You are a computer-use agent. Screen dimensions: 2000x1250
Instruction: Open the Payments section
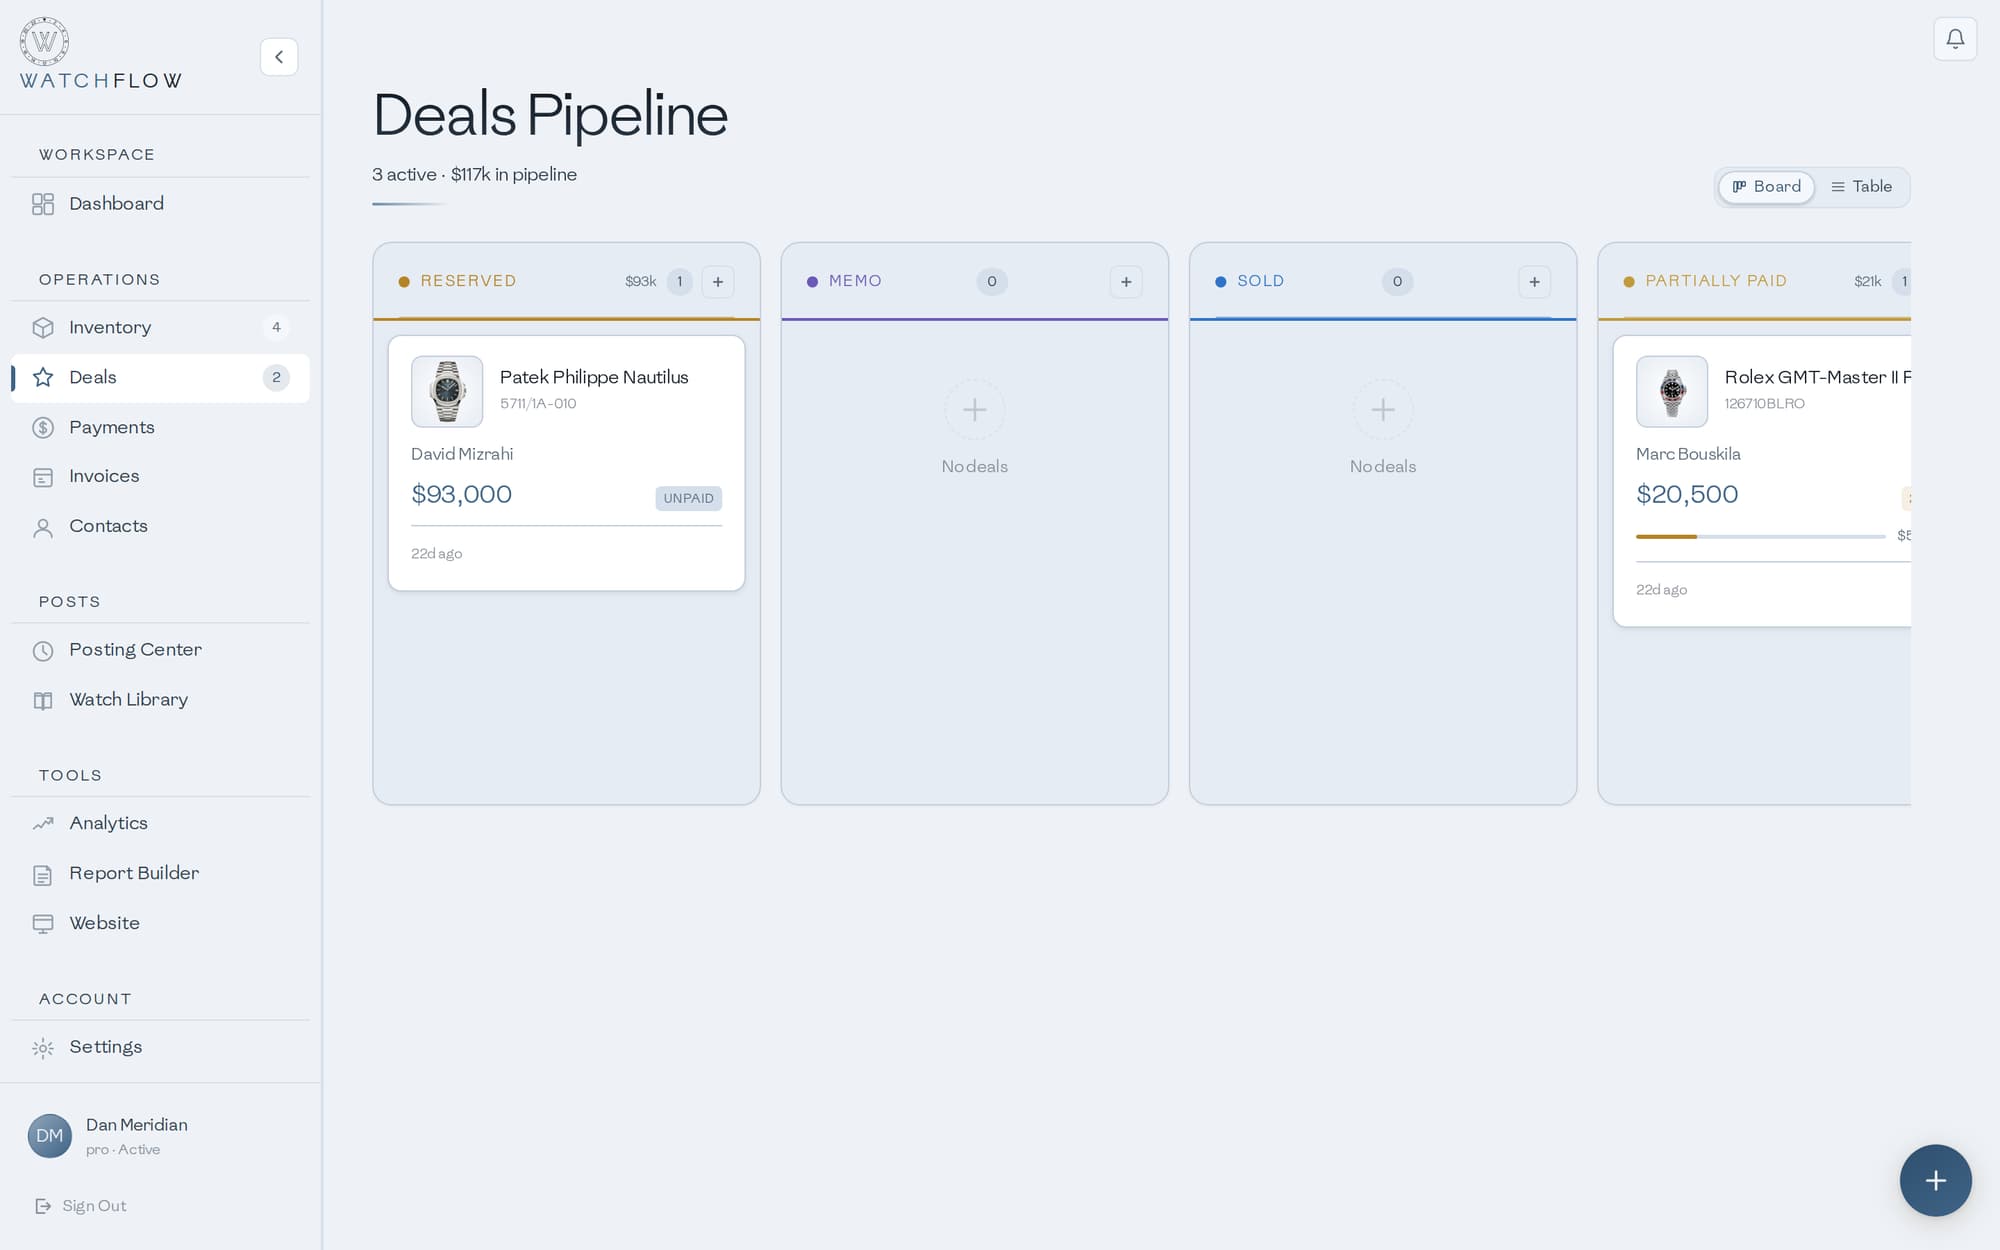[160, 428]
